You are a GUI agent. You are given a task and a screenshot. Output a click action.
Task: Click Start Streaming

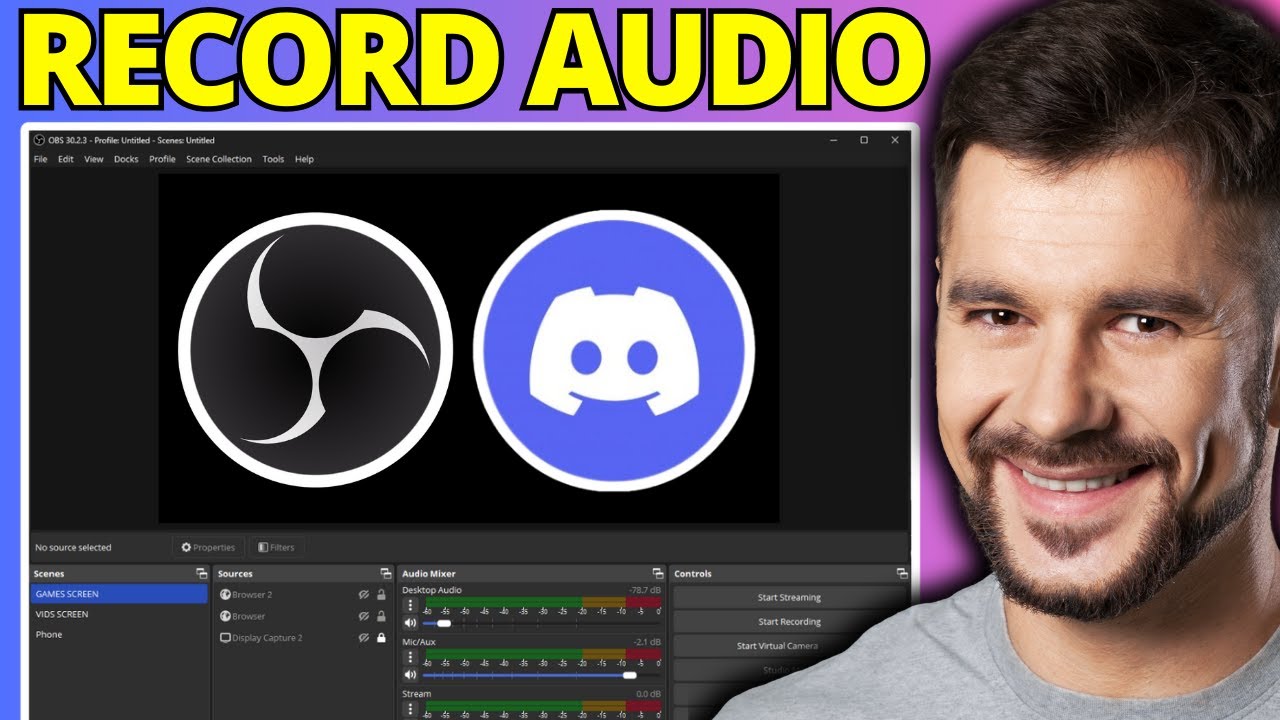tap(789, 597)
